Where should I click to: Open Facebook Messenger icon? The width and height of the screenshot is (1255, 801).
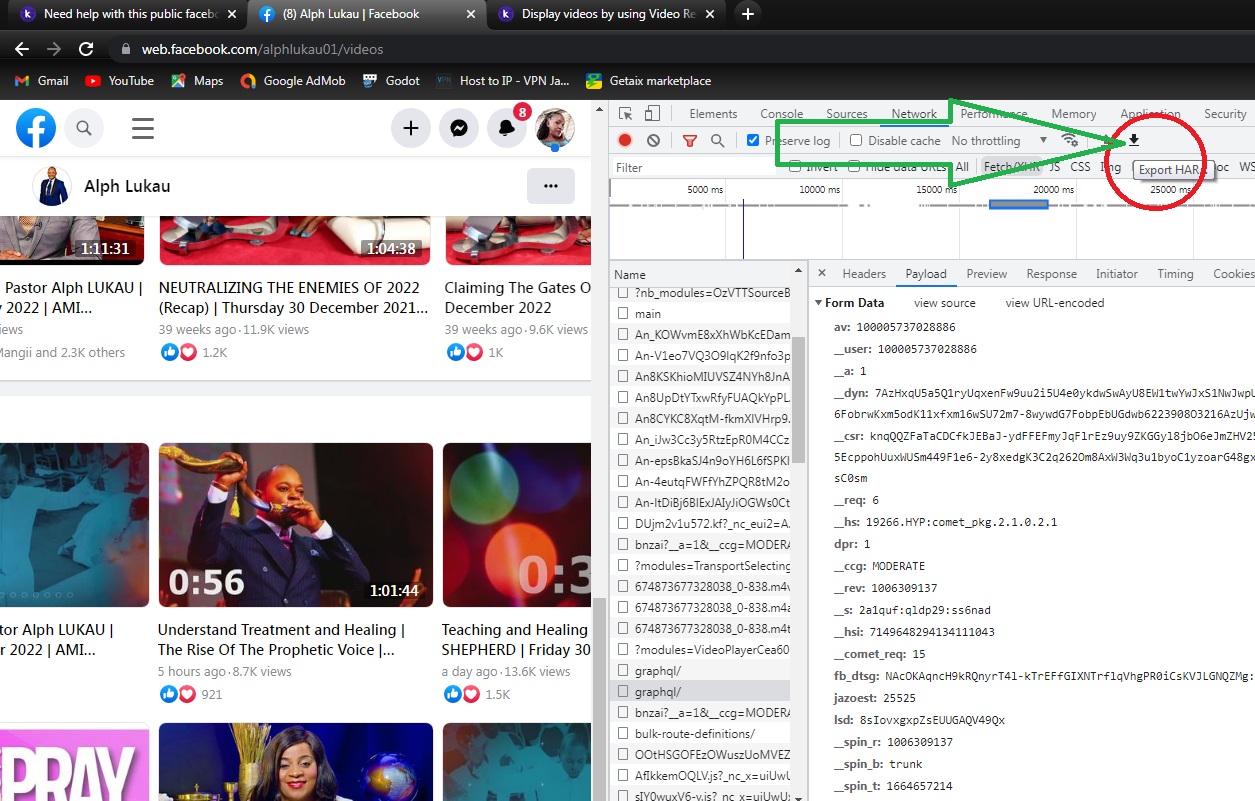[459, 128]
